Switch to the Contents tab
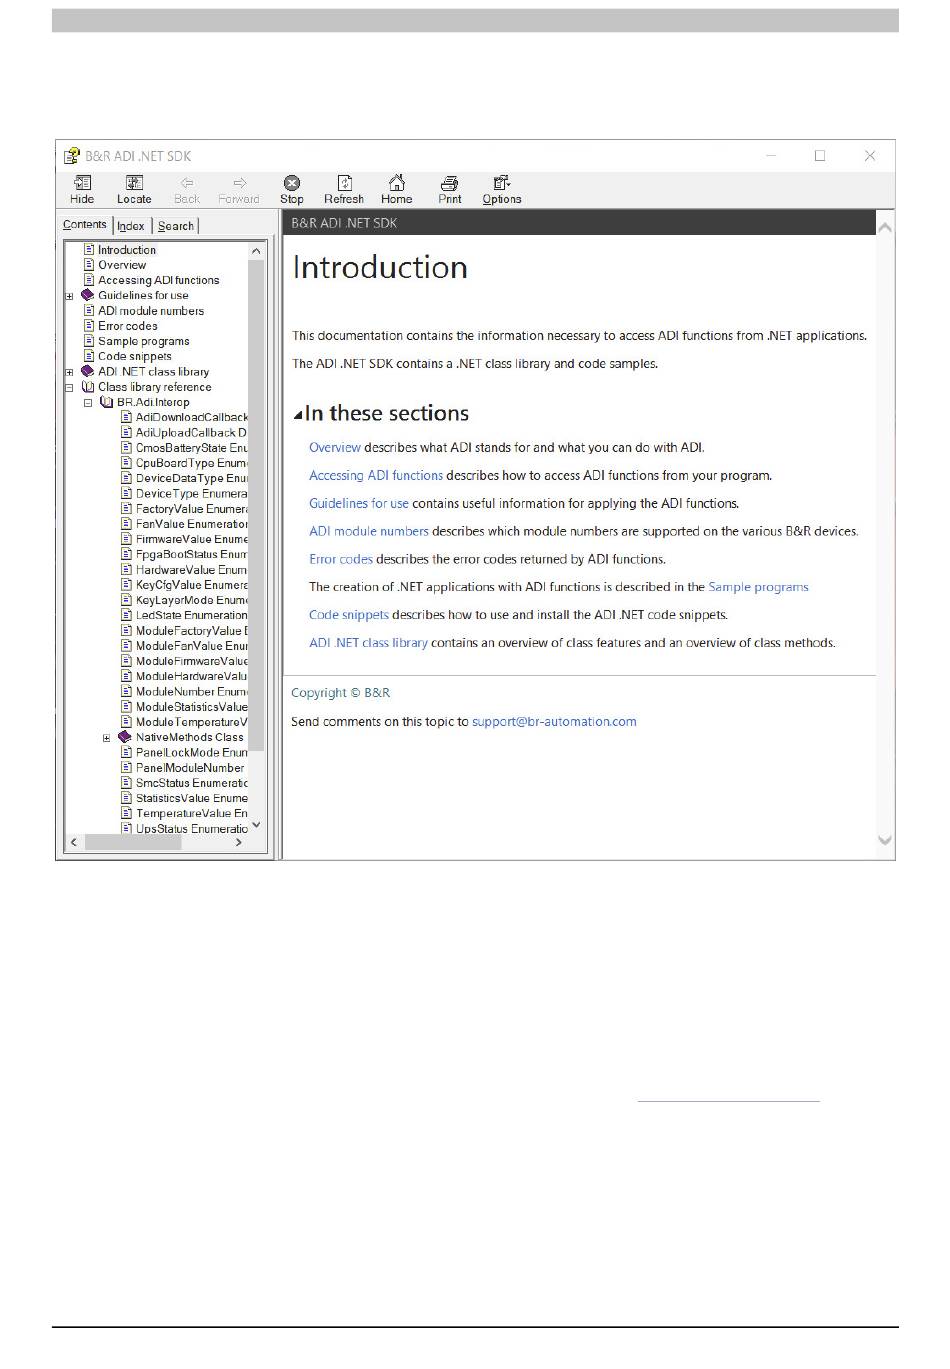Image resolution: width=950 pixels, height=1369 pixels. [85, 225]
